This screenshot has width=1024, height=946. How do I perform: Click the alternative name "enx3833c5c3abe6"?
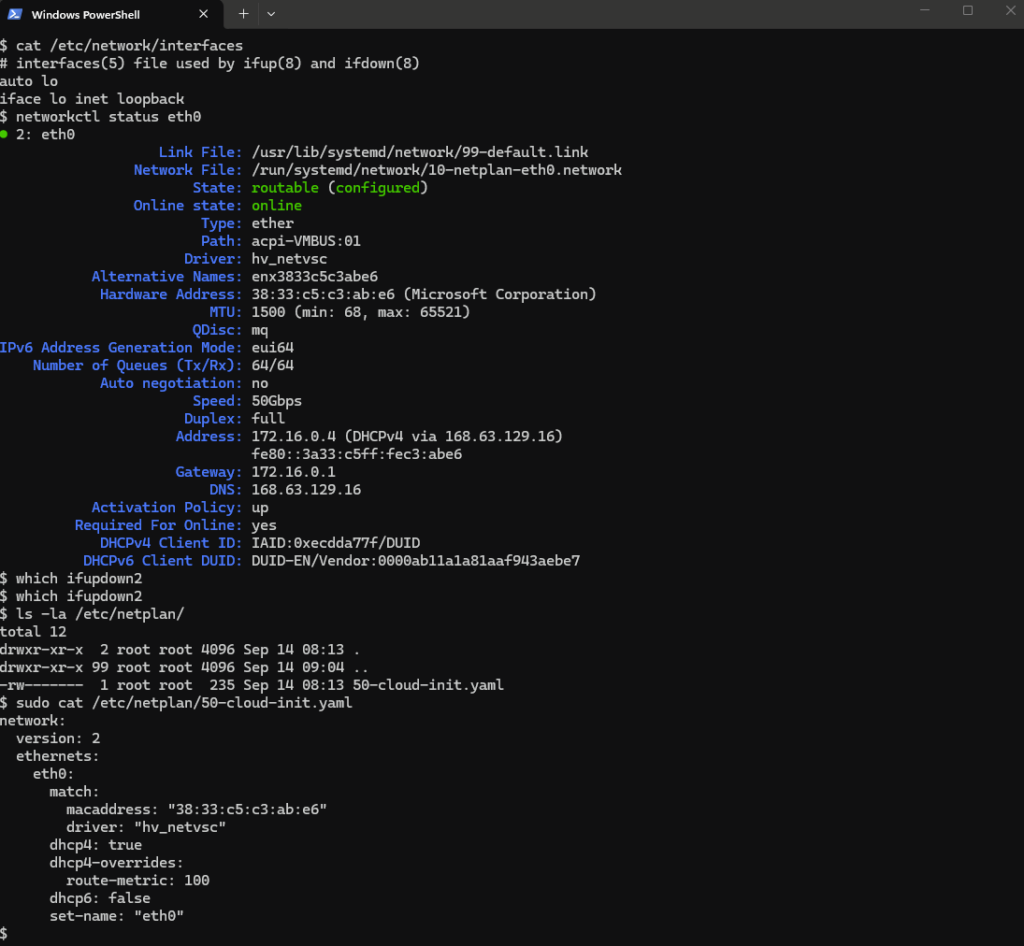(x=315, y=277)
